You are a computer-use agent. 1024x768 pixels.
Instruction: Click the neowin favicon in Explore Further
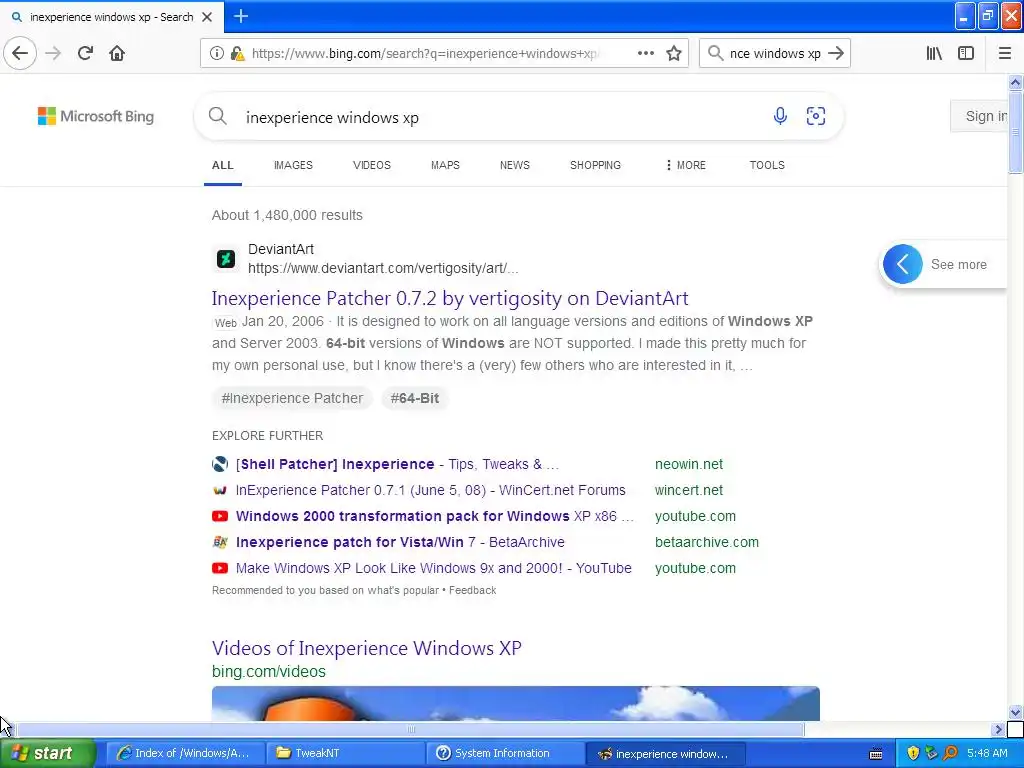pos(220,464)
